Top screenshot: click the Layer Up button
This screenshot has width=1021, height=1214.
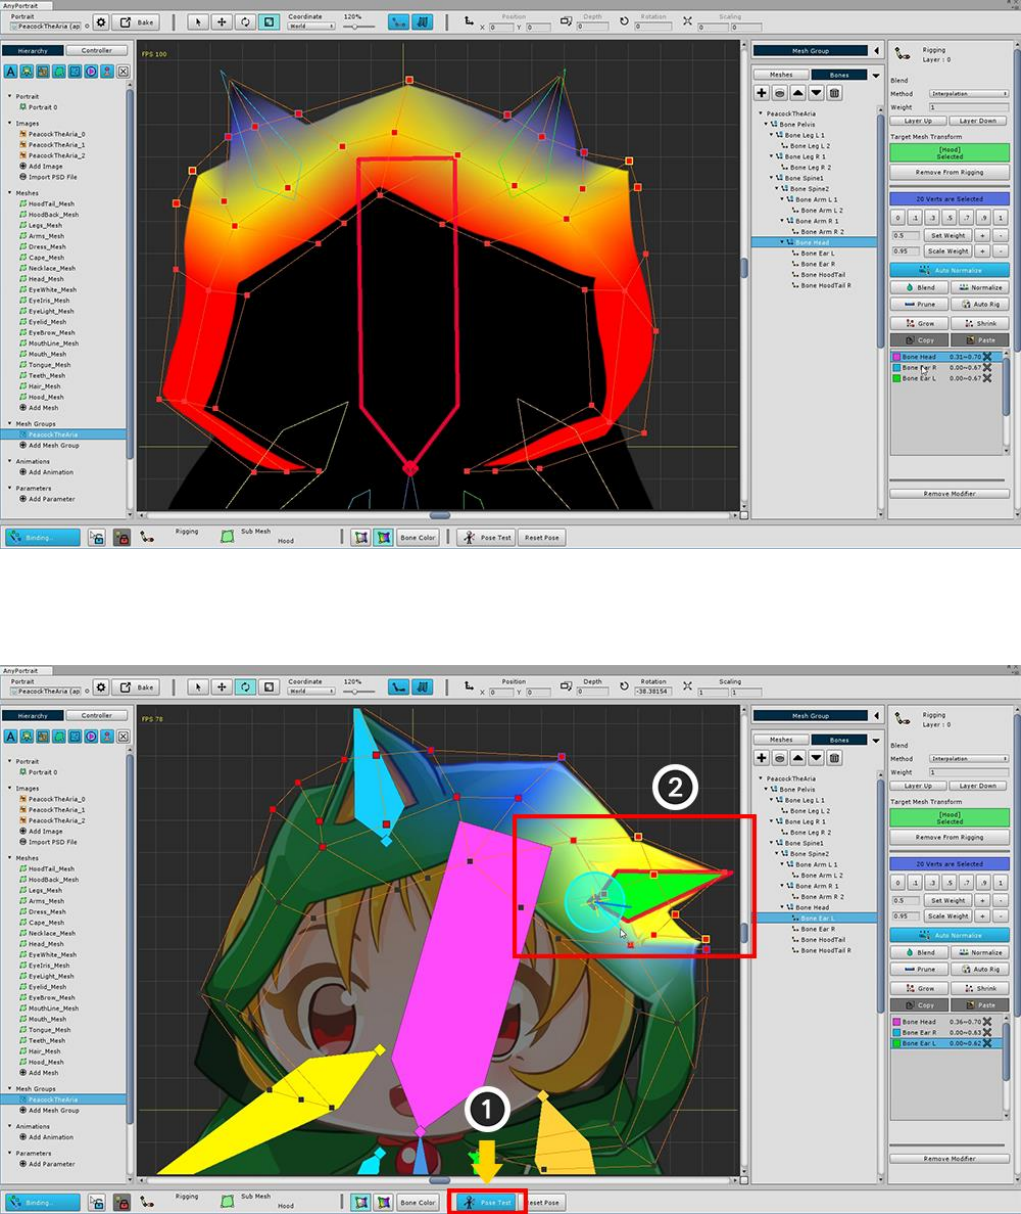click(918, 121)
